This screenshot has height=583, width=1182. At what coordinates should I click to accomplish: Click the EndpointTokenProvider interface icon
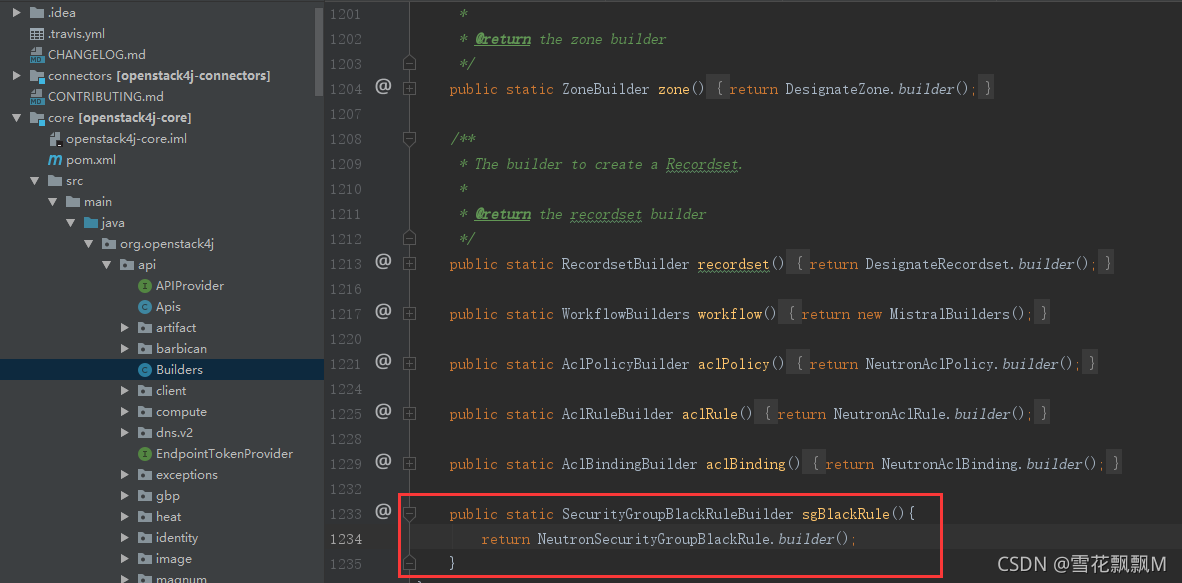click(x=145, y=454)
